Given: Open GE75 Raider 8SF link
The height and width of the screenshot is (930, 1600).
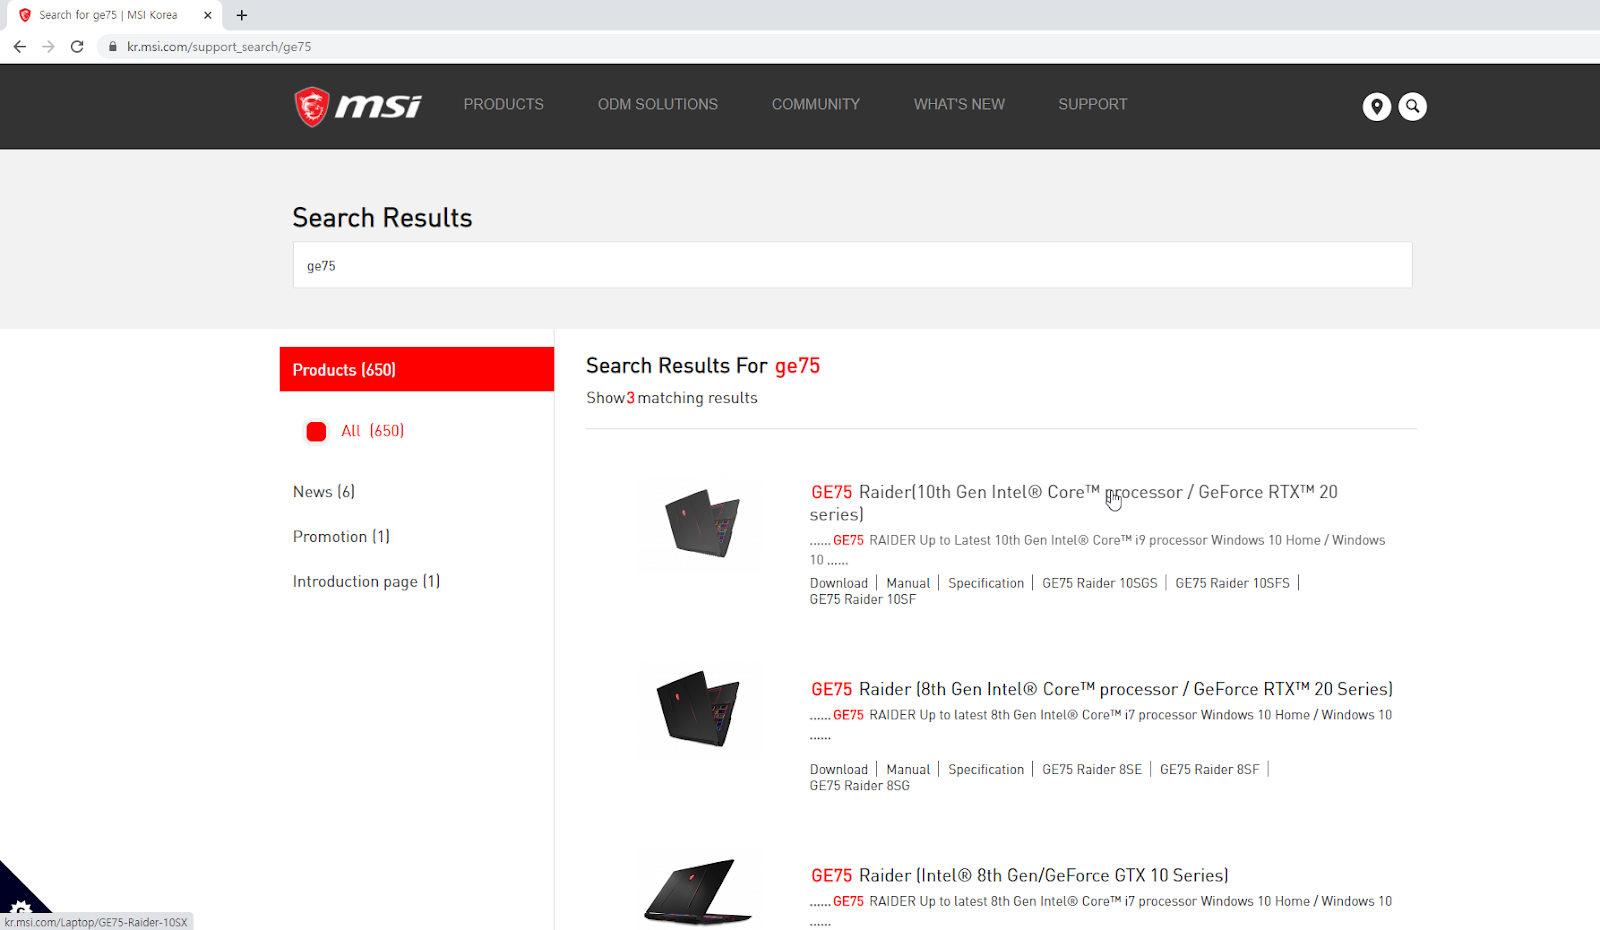Looking at the screenshot, I should tap(1210, 769).
